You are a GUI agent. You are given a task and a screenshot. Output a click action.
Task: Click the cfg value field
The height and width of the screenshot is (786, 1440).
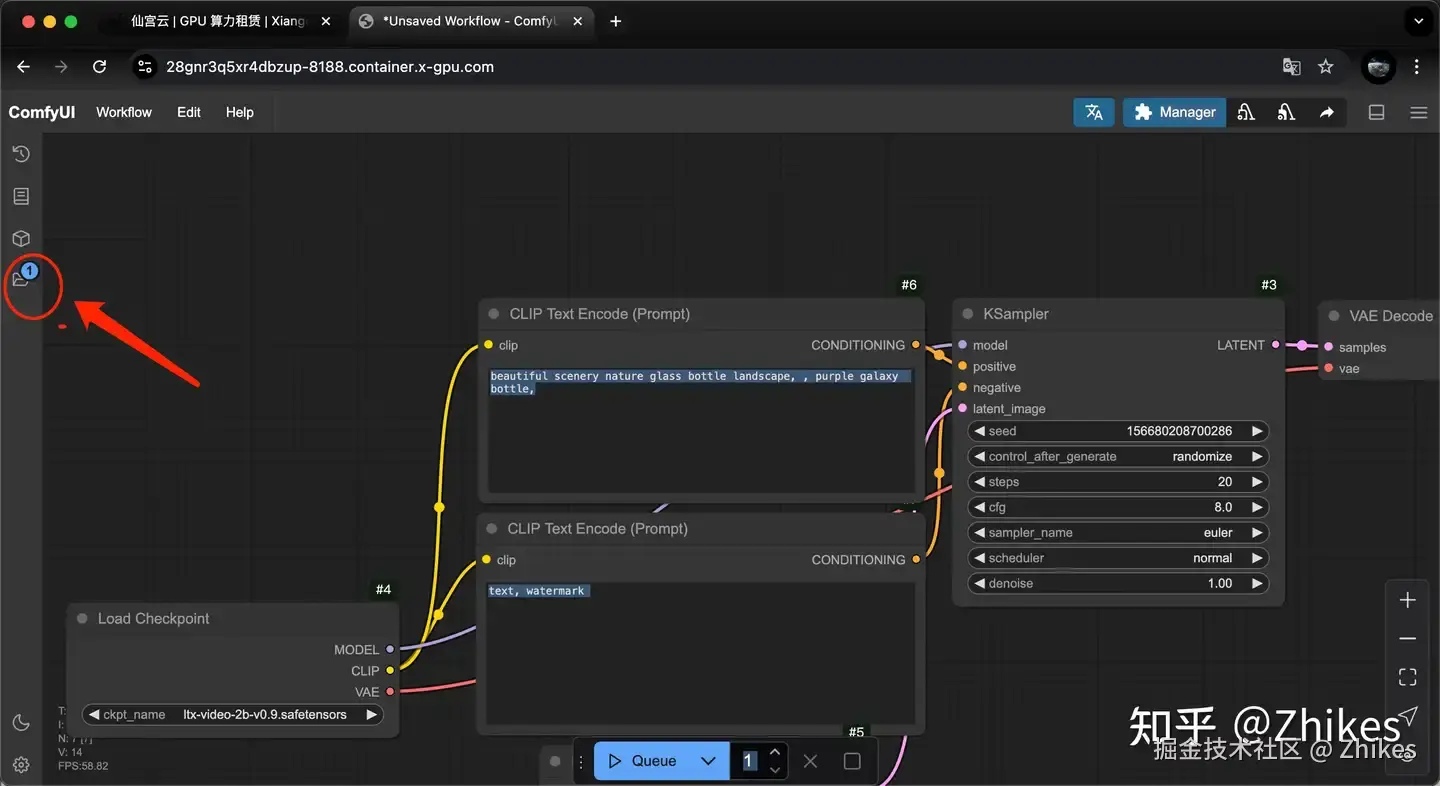click(x=1118, y=507)
